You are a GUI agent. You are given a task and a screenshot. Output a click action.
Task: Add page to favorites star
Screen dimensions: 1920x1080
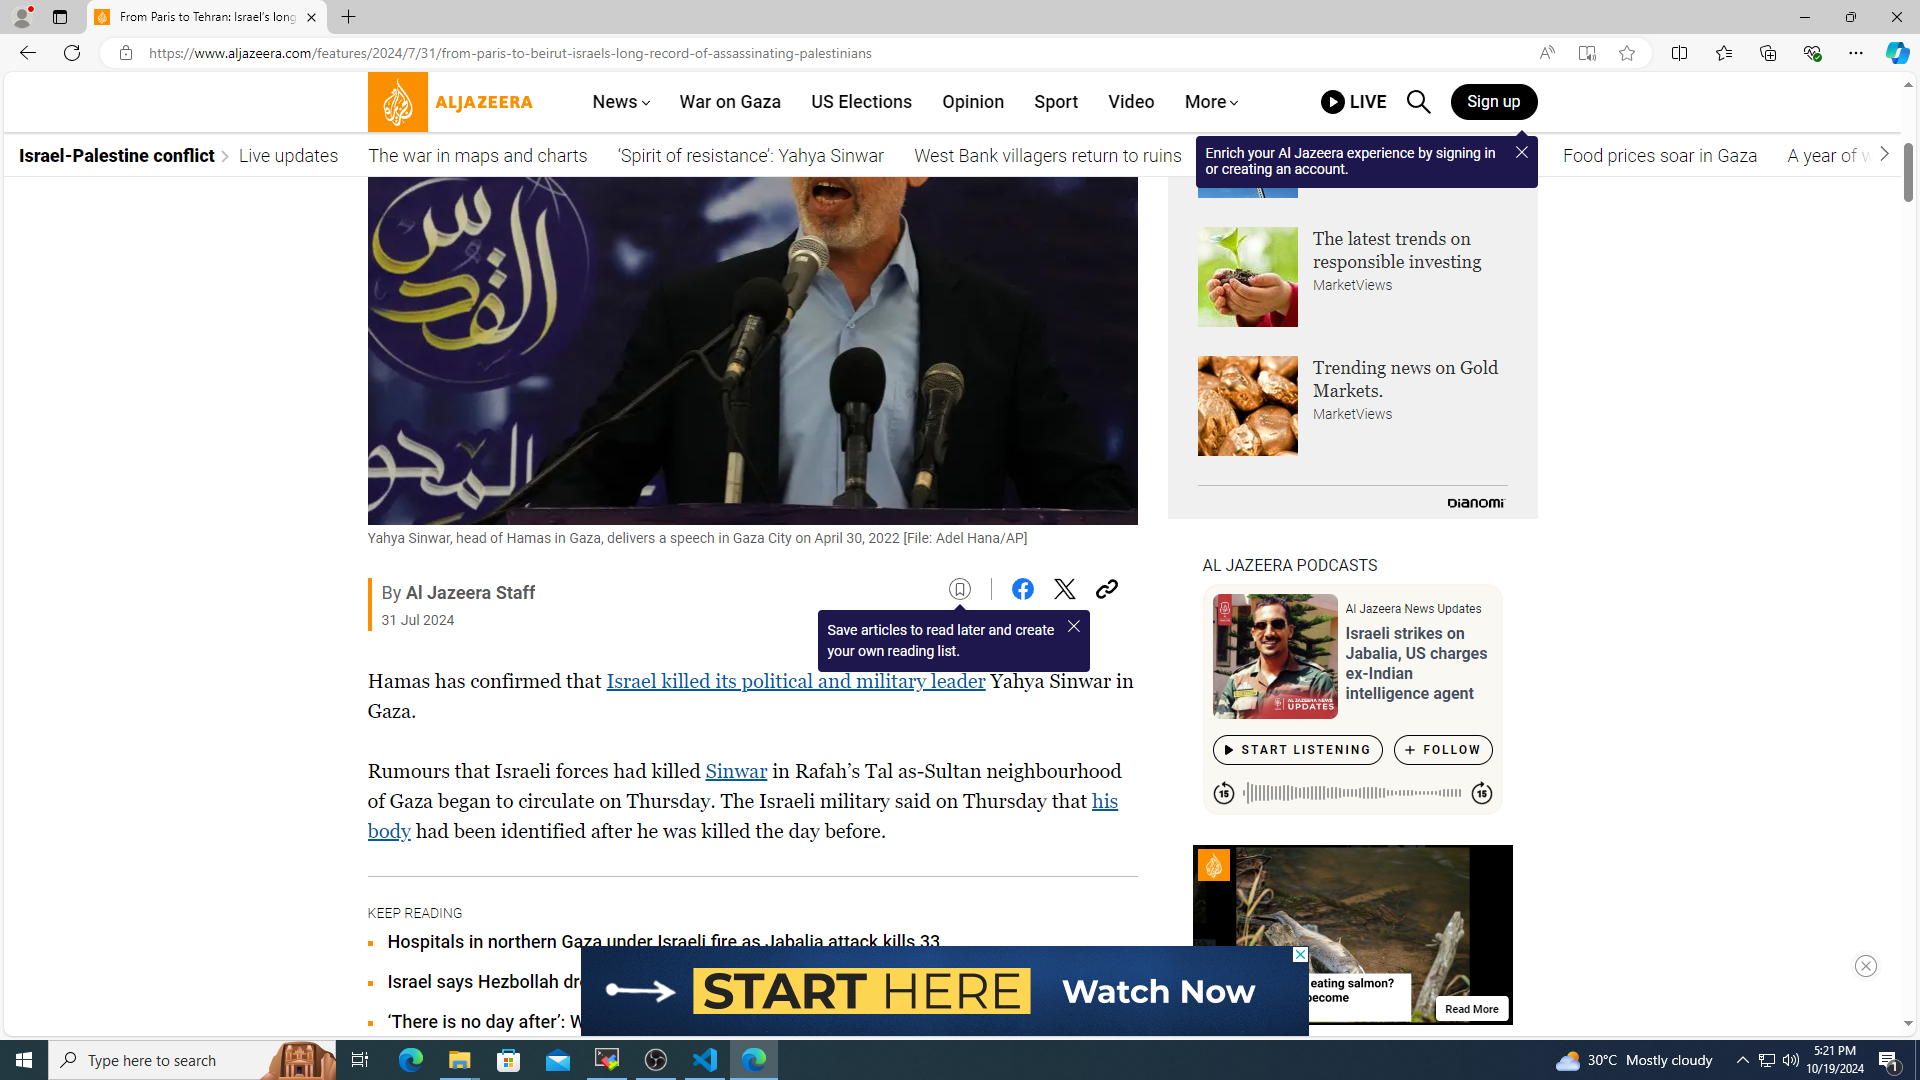[x=1626, y=53]
